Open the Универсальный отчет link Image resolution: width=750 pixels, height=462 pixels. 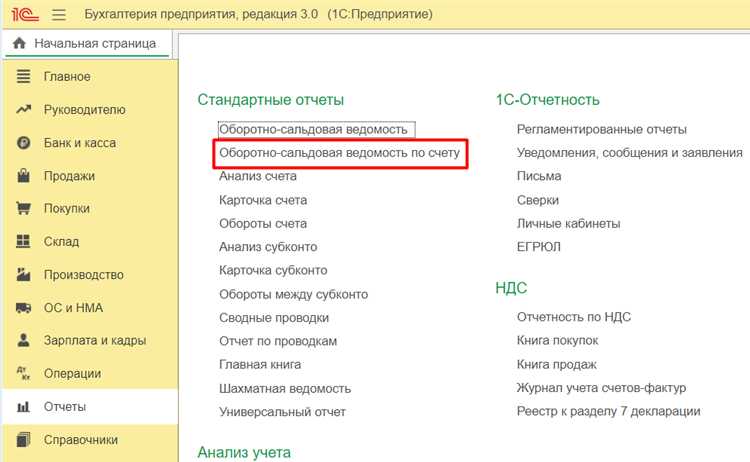click(x=282, y=412)
